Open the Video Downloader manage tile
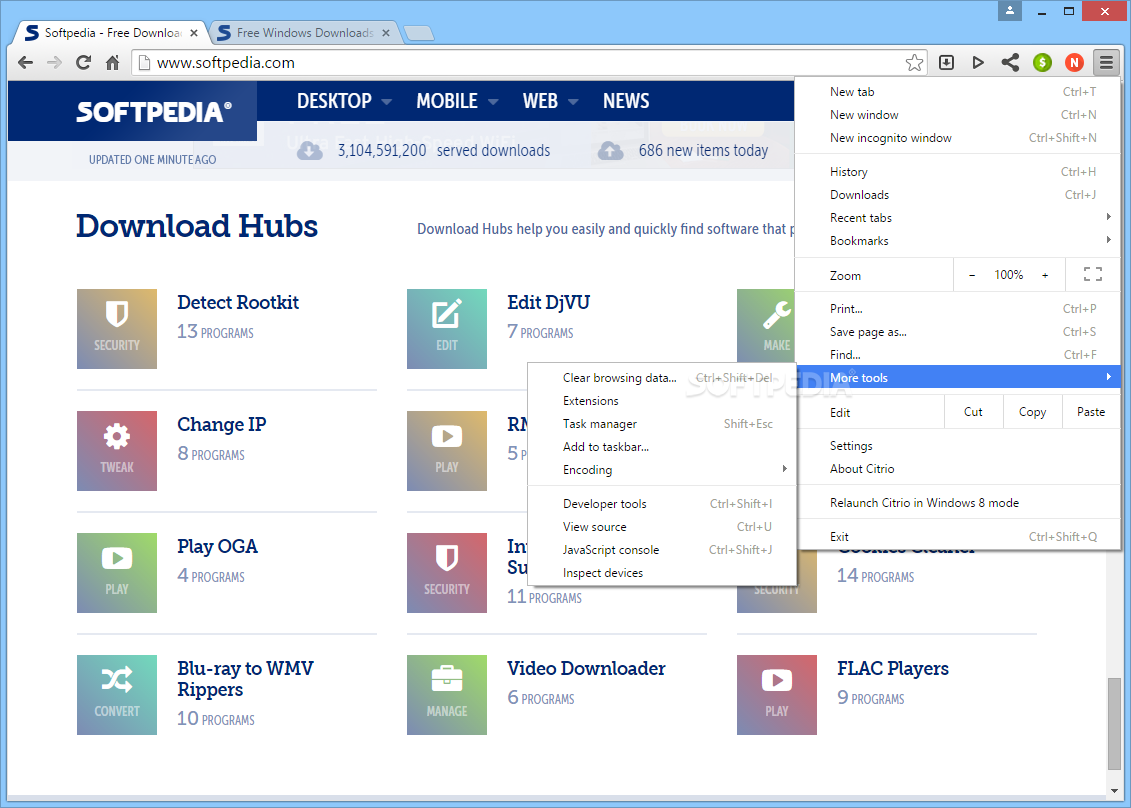 (x=446, y=695)
